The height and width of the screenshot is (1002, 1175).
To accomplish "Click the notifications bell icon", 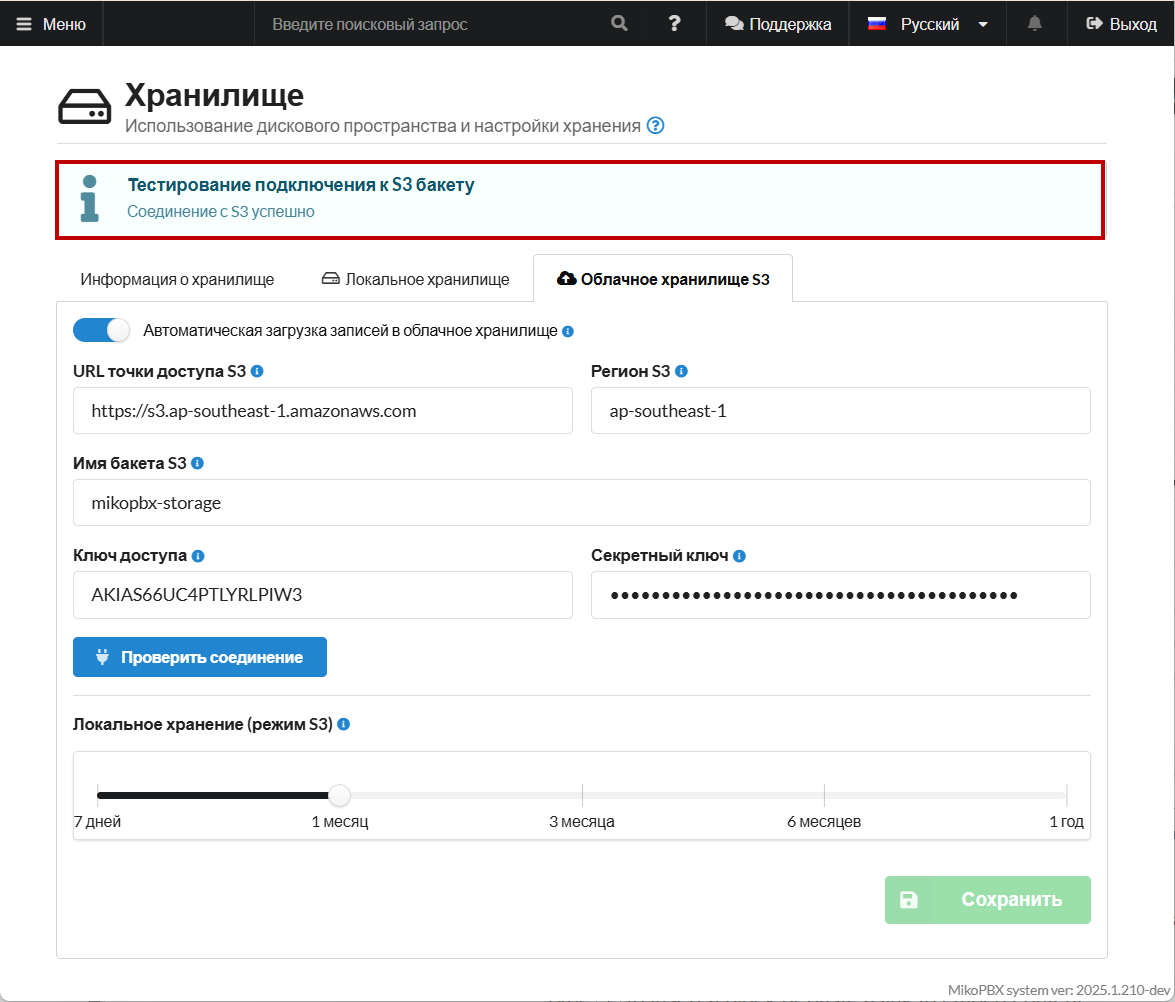I will pos(1035,24).
